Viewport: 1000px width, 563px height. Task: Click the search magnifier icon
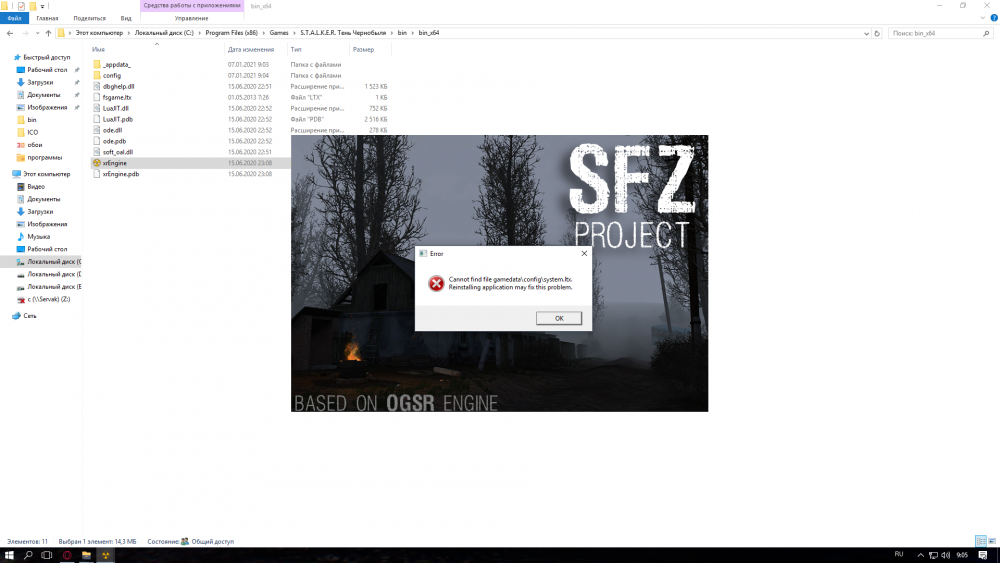click(x=986, y=33)
